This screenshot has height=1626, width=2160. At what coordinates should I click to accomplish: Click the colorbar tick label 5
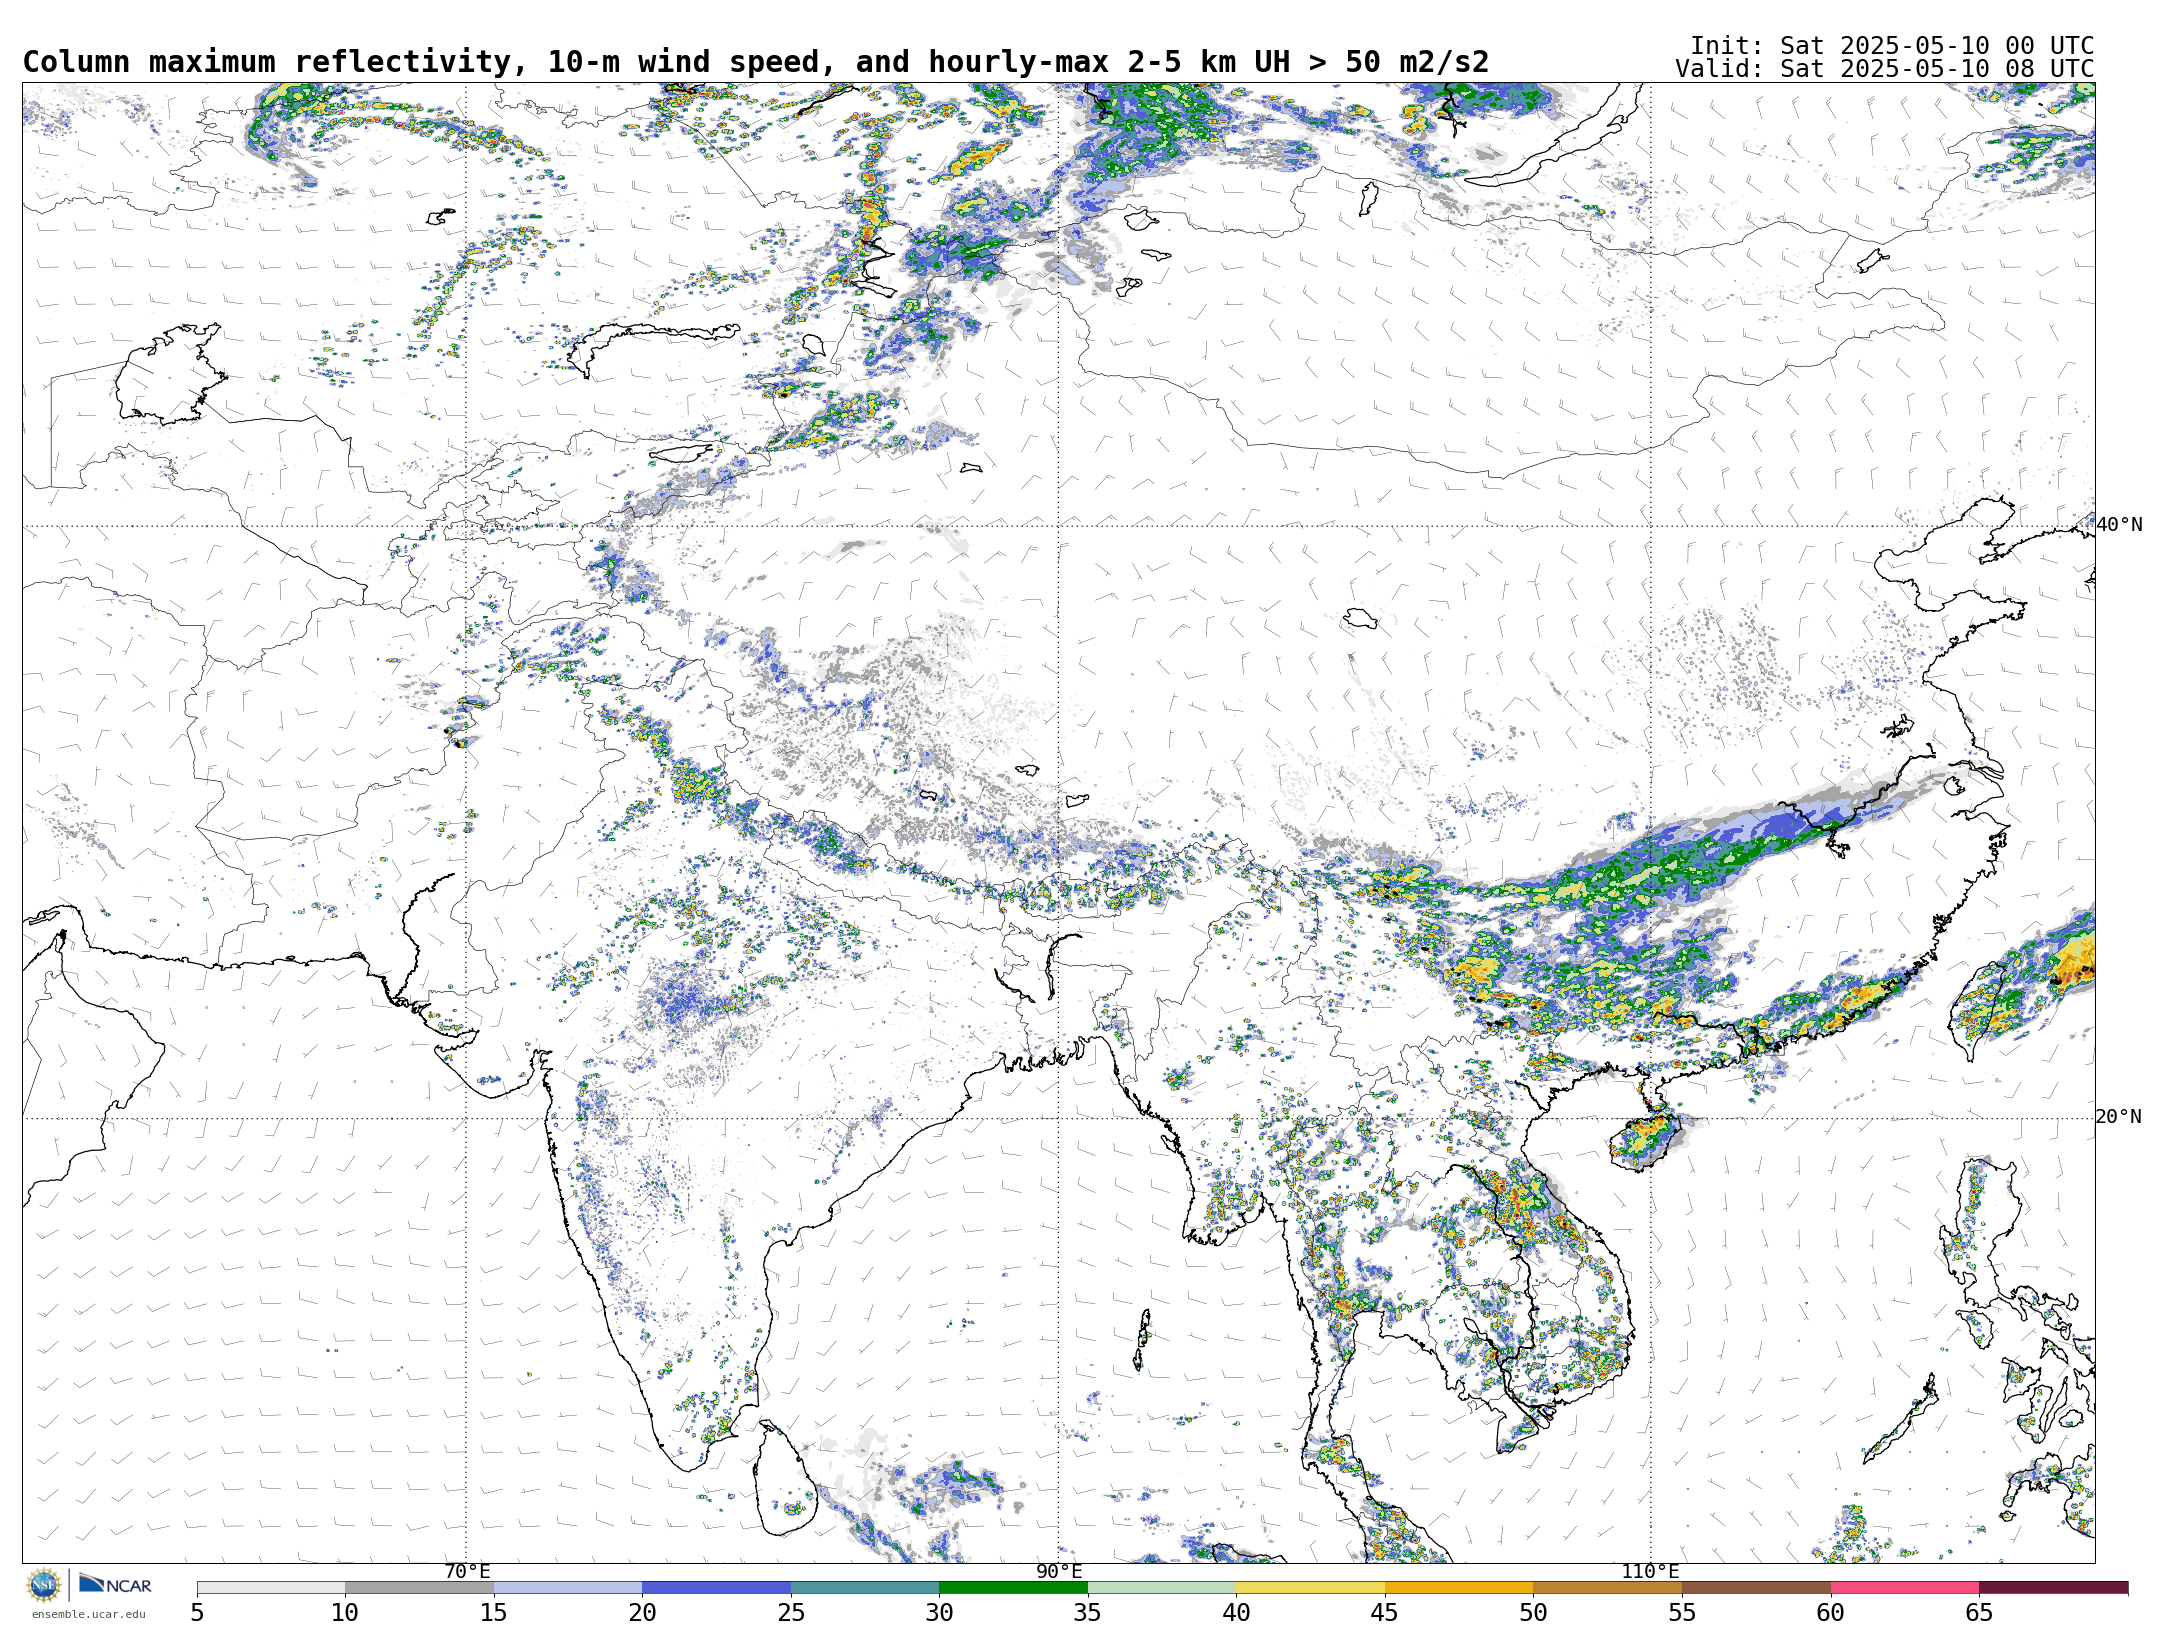[197, 1613]
